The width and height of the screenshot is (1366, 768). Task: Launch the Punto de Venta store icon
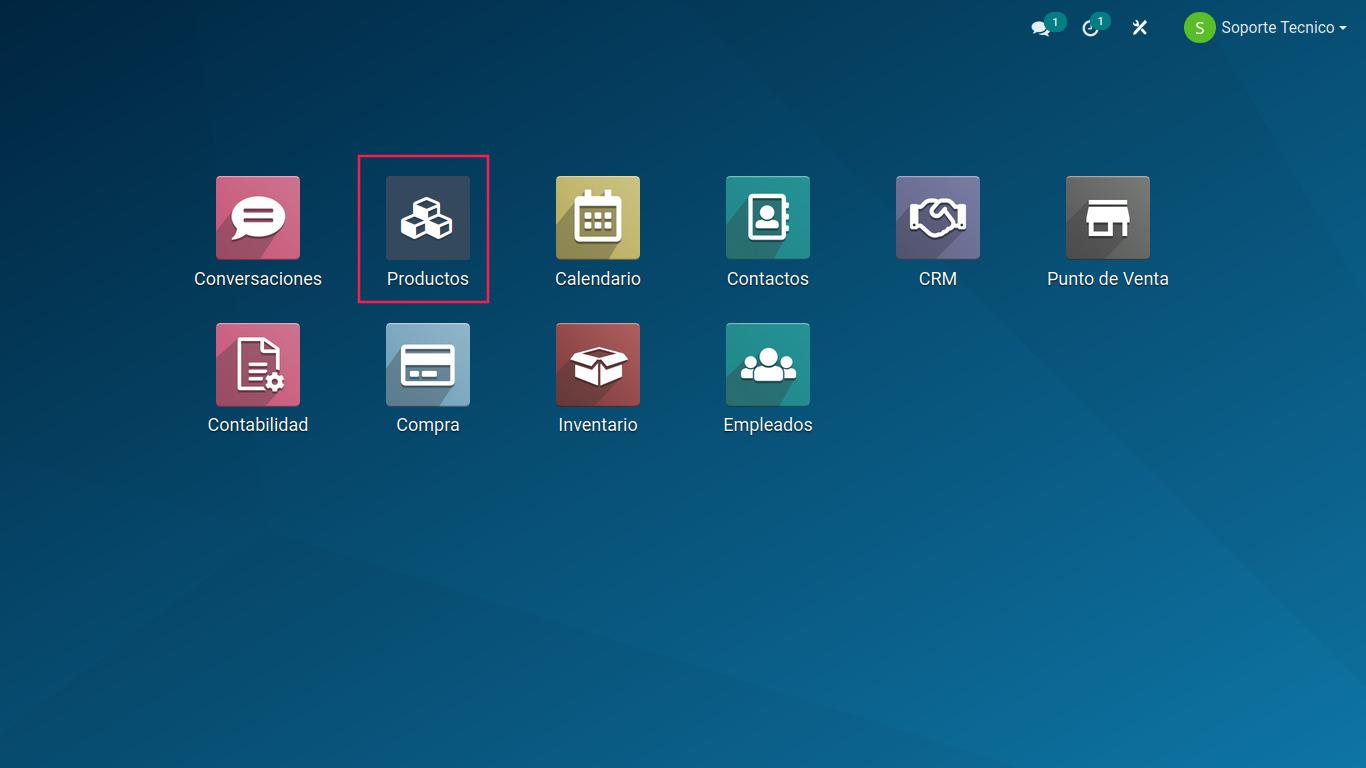(1108, 218)
